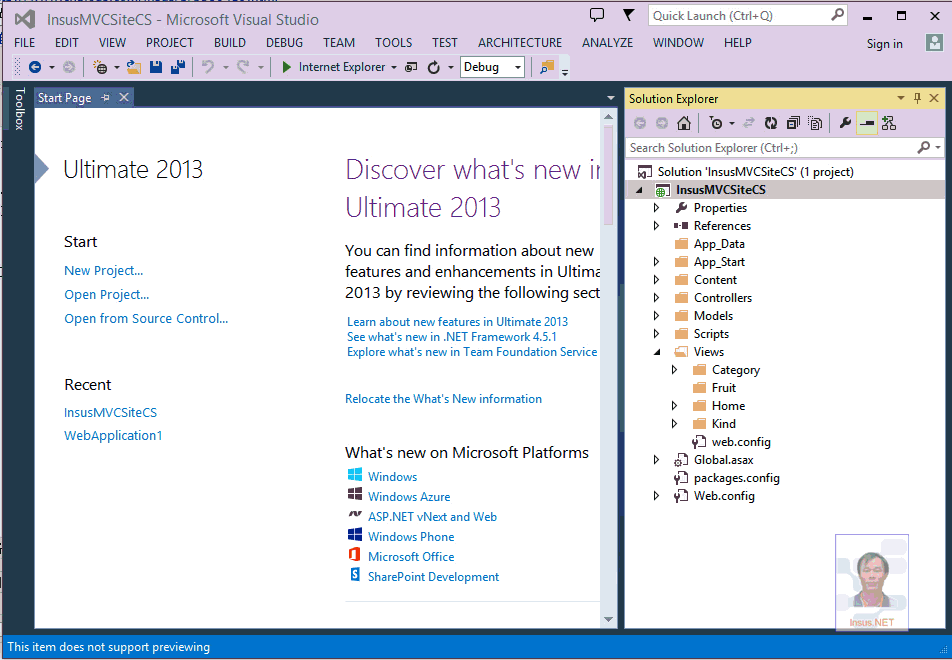952x660 pixels.
Task: Click the New Project... link
Action: [104, 270]
